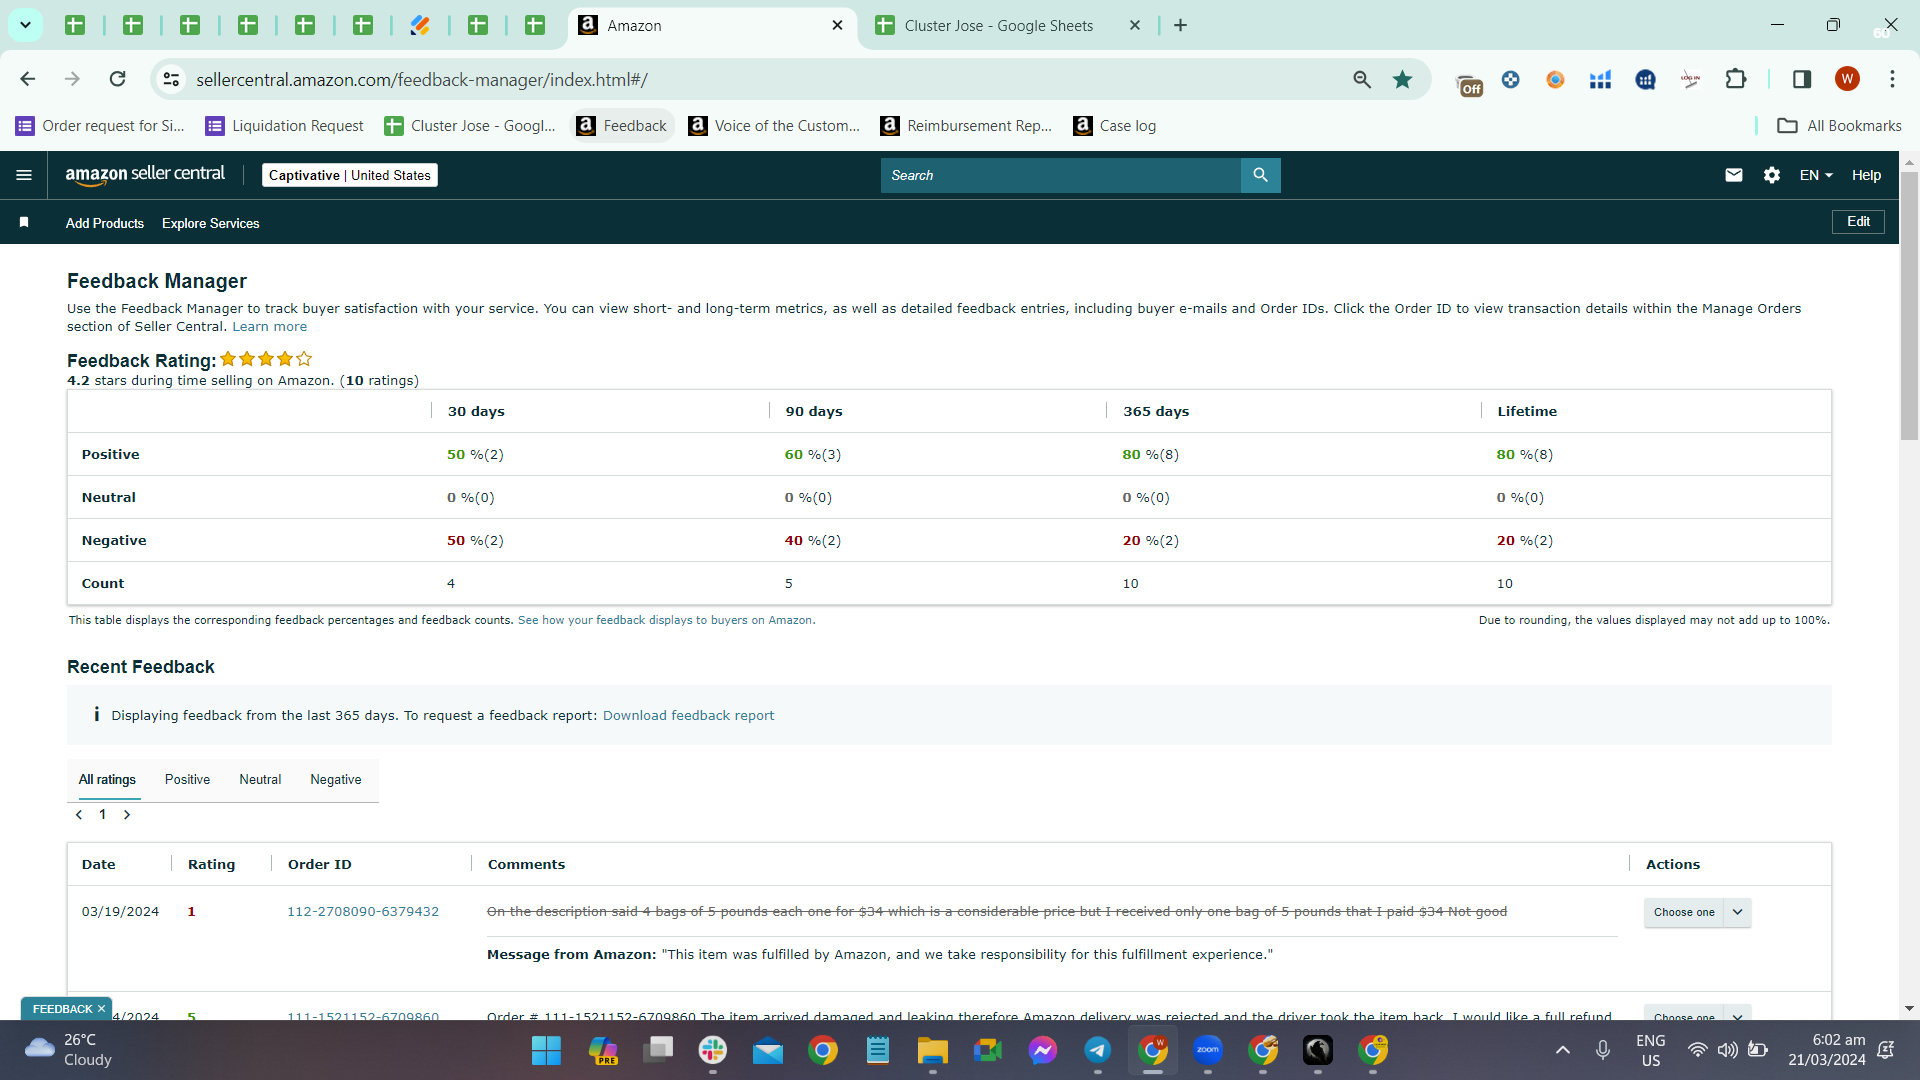Select the All ratings tab
Viewport: 1920px width, 1080px height.
point(107,780)
